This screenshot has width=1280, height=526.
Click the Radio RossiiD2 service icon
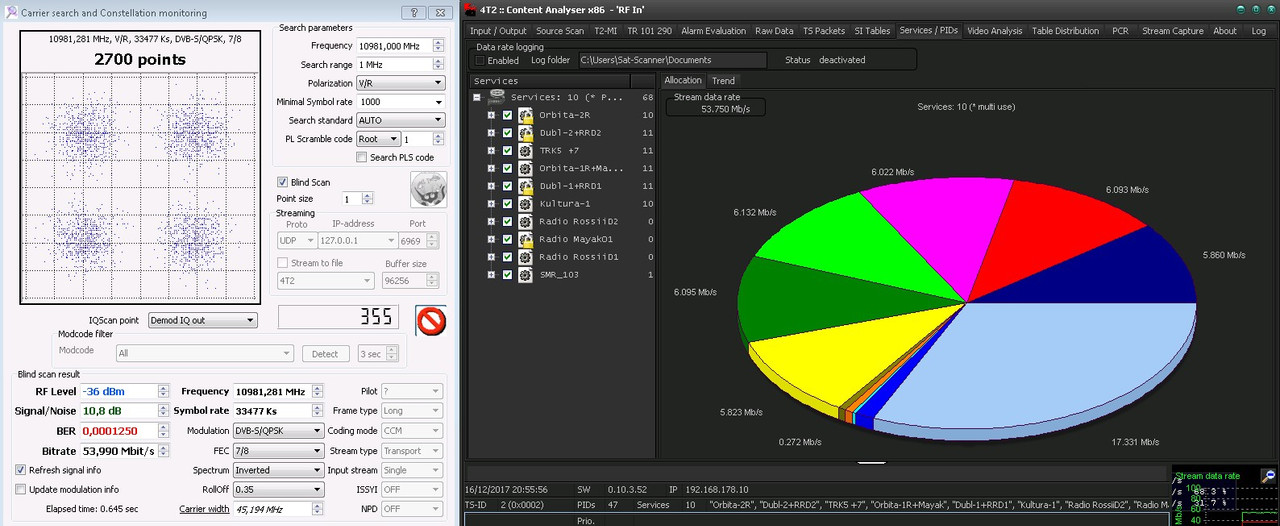click(x=525, y=221)
